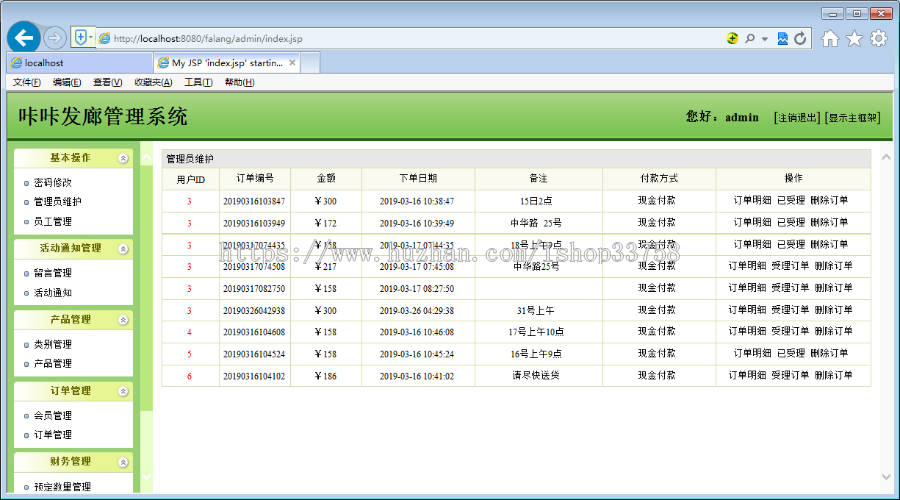900x500 pixels.
Task: View 订单明细 for order 20190316104524
Action: [752, 353]
